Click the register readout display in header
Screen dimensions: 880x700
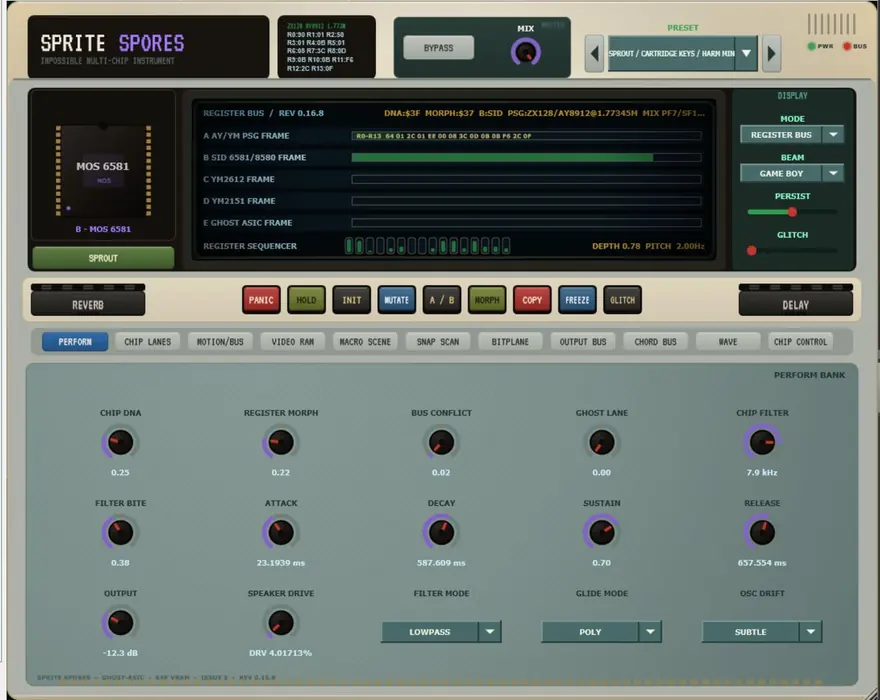327,47
